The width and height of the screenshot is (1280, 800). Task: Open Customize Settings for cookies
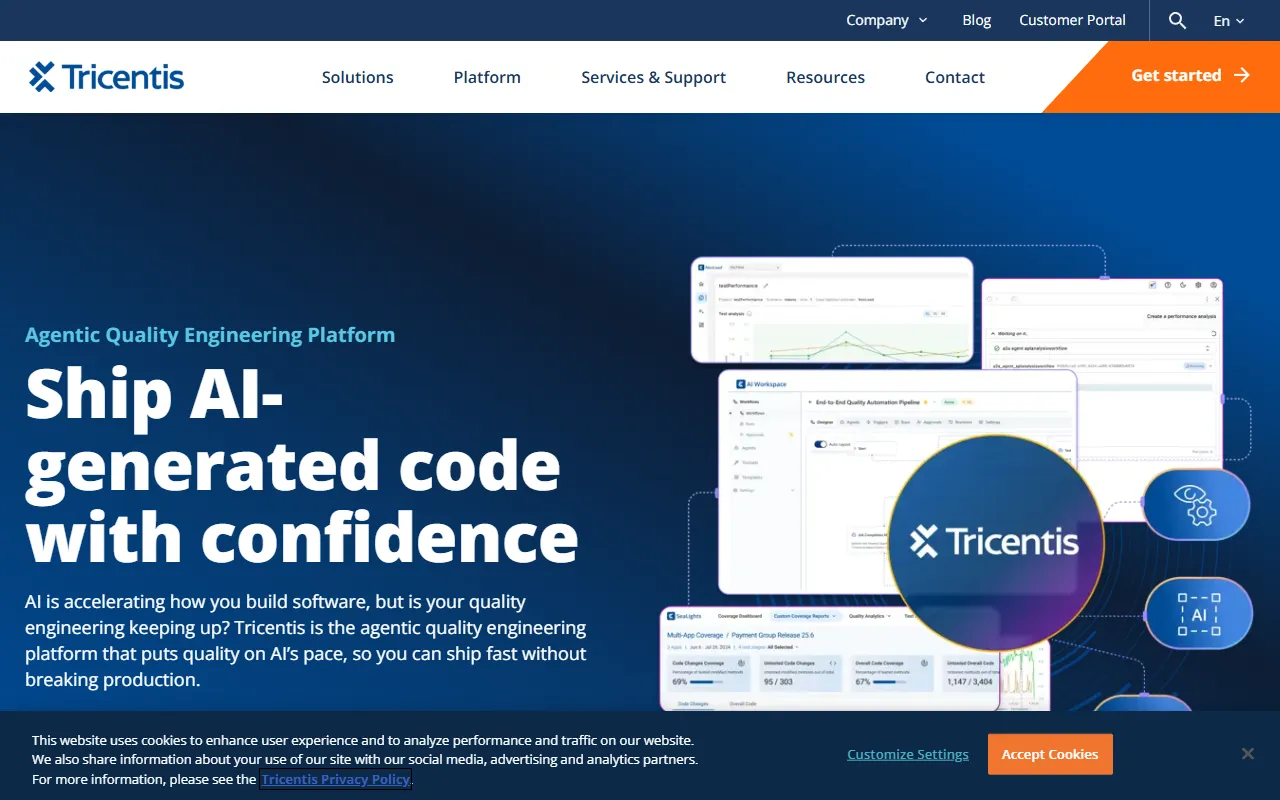(x=908, y=754)
